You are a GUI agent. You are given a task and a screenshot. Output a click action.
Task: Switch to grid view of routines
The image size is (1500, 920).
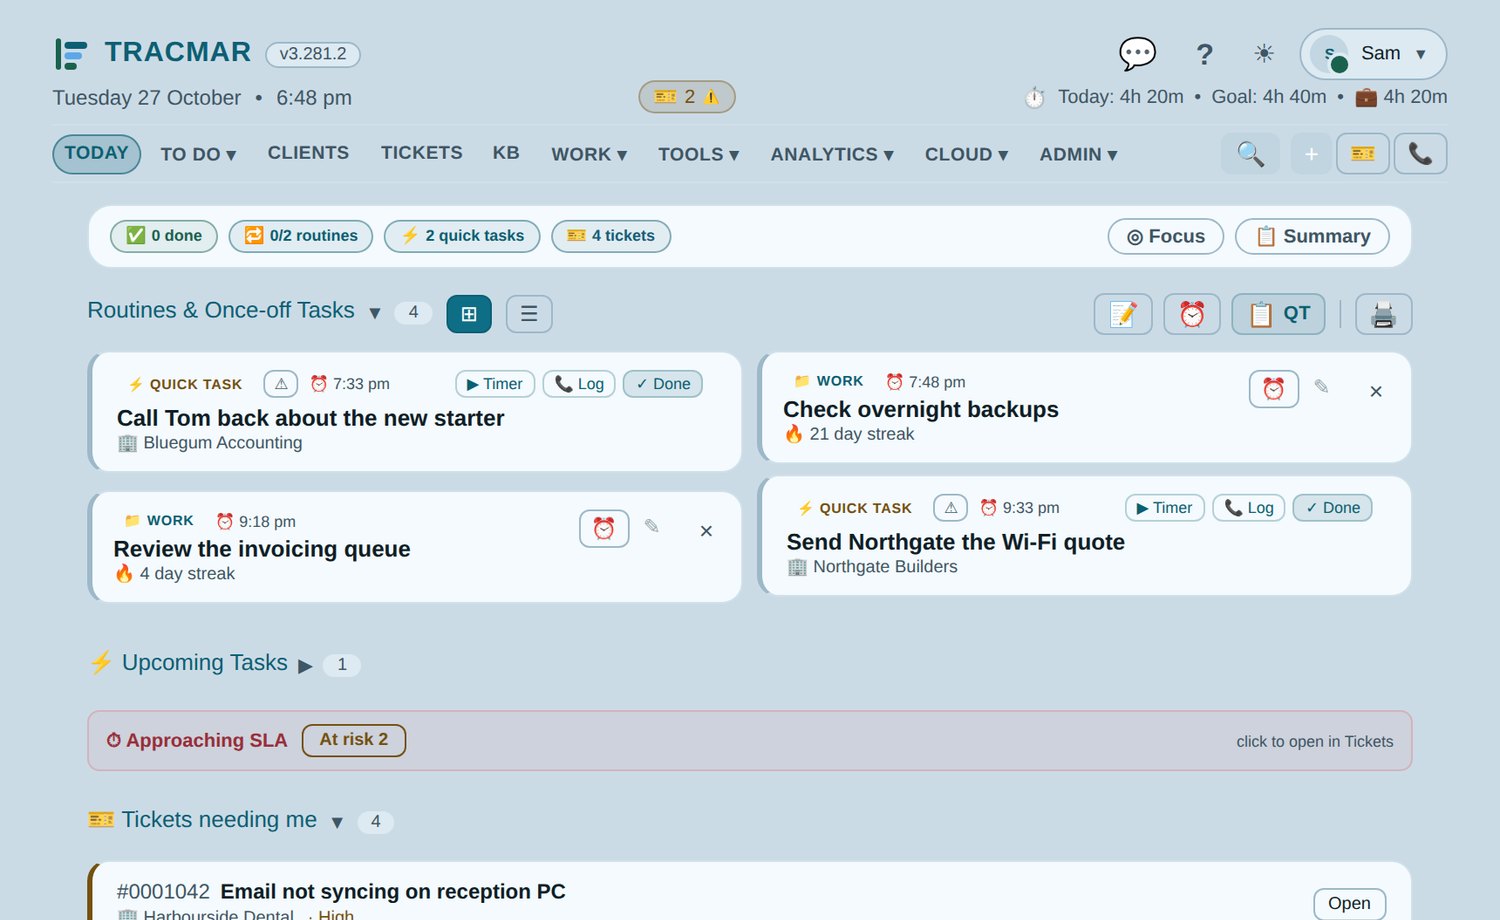[x=469, y=314]
